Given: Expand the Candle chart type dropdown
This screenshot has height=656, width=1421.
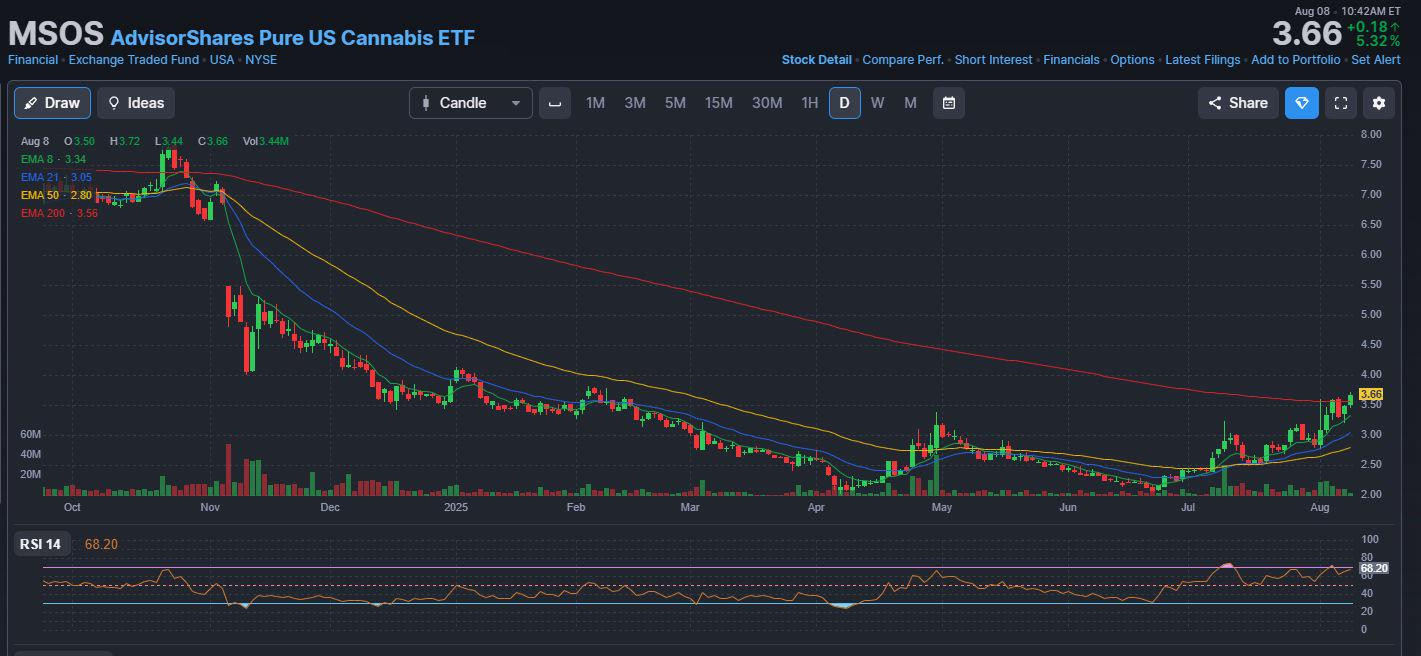Looking at the screenshot, I should tap(470, 103).
